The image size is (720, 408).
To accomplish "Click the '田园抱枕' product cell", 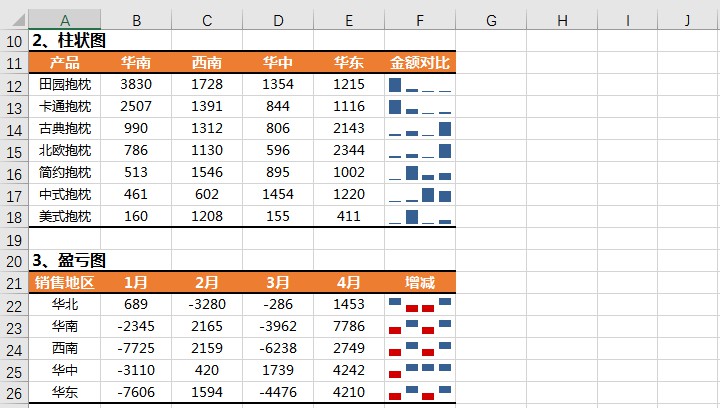I will click(65, 84).
